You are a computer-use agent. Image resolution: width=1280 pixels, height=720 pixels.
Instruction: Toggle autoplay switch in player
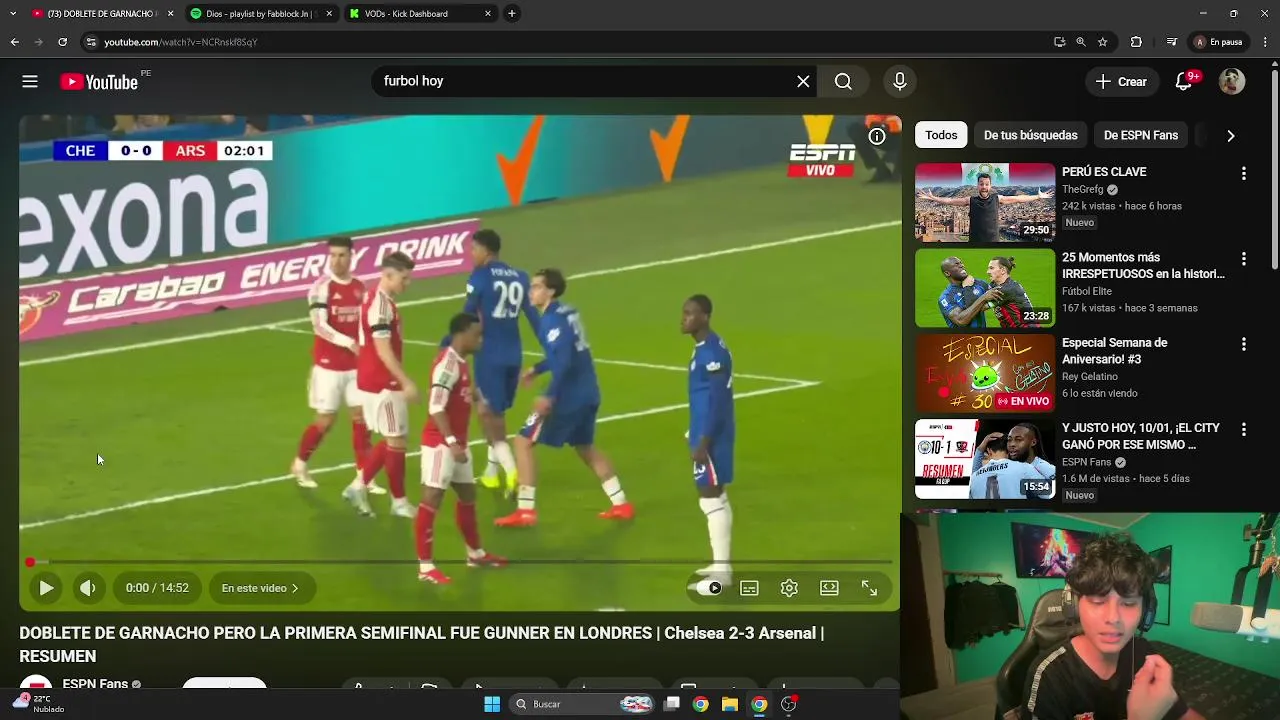pyautogui.click(x=709, y=588)
